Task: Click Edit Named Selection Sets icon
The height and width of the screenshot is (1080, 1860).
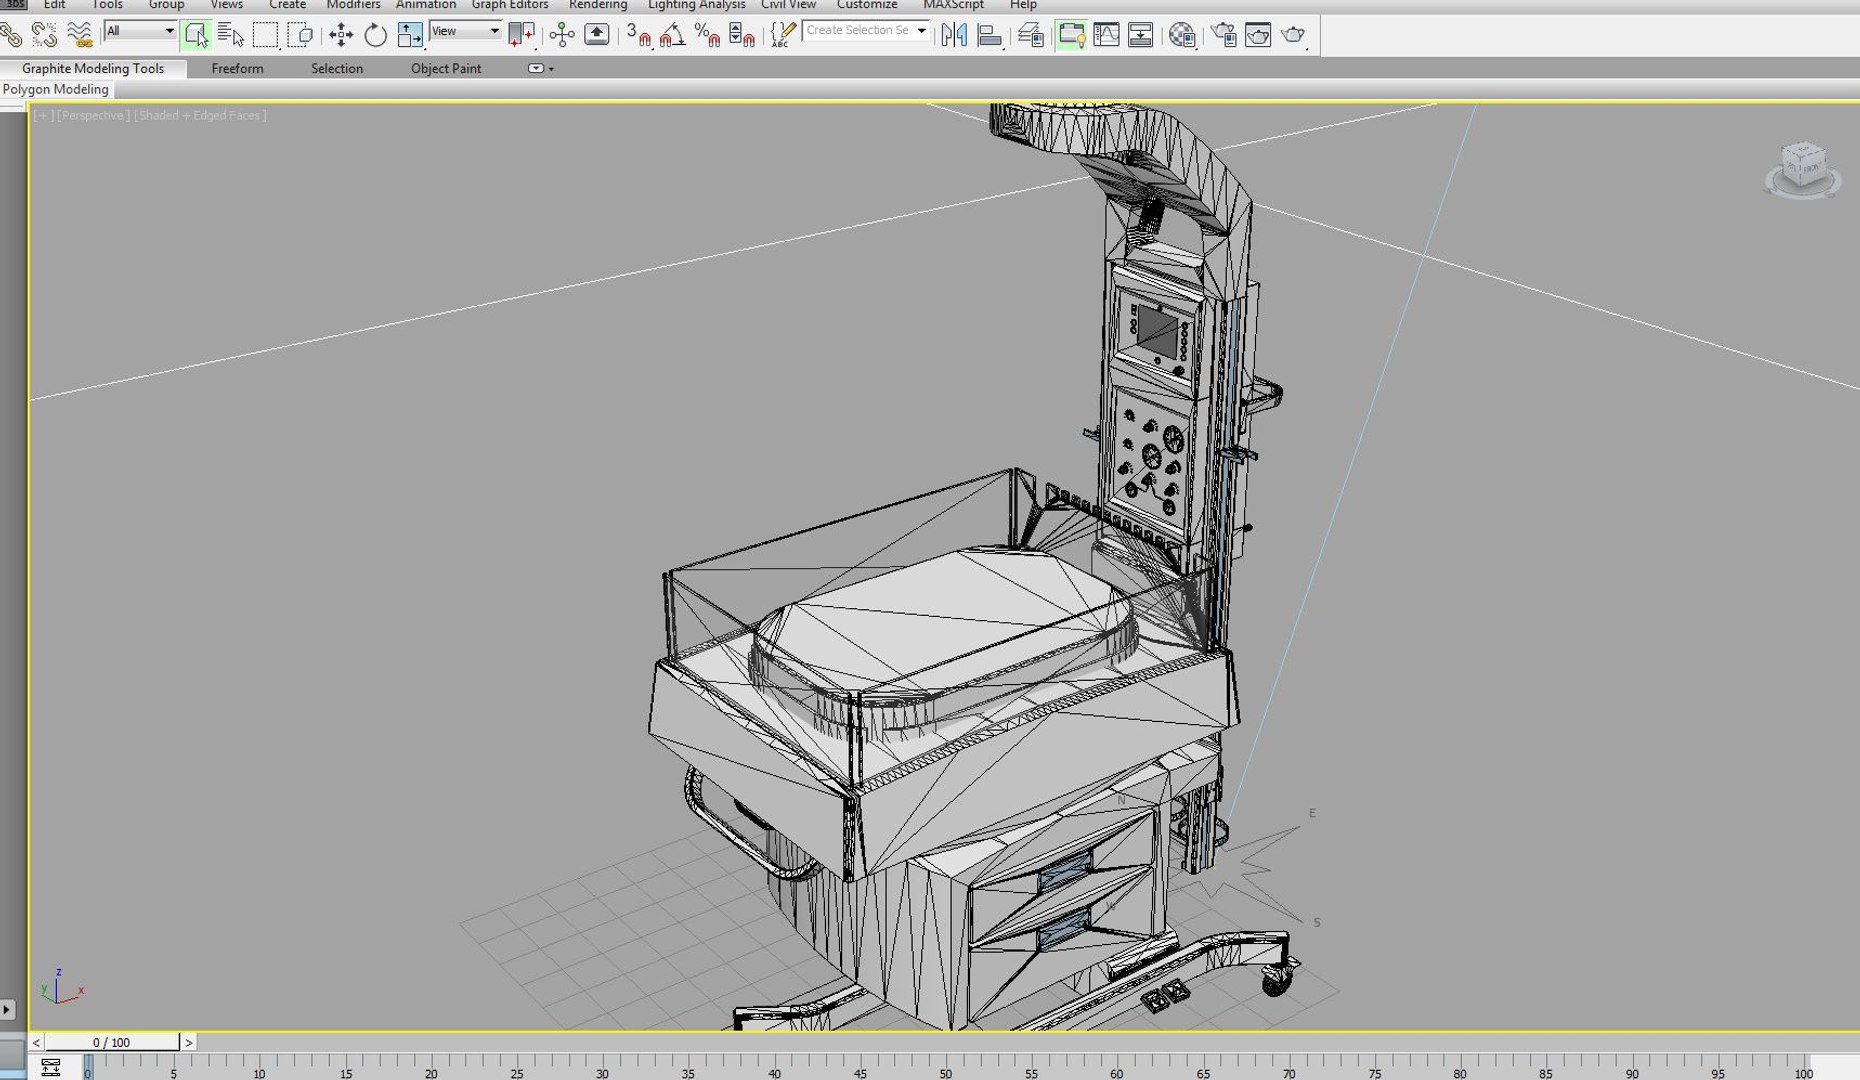Action: [783, 35]
